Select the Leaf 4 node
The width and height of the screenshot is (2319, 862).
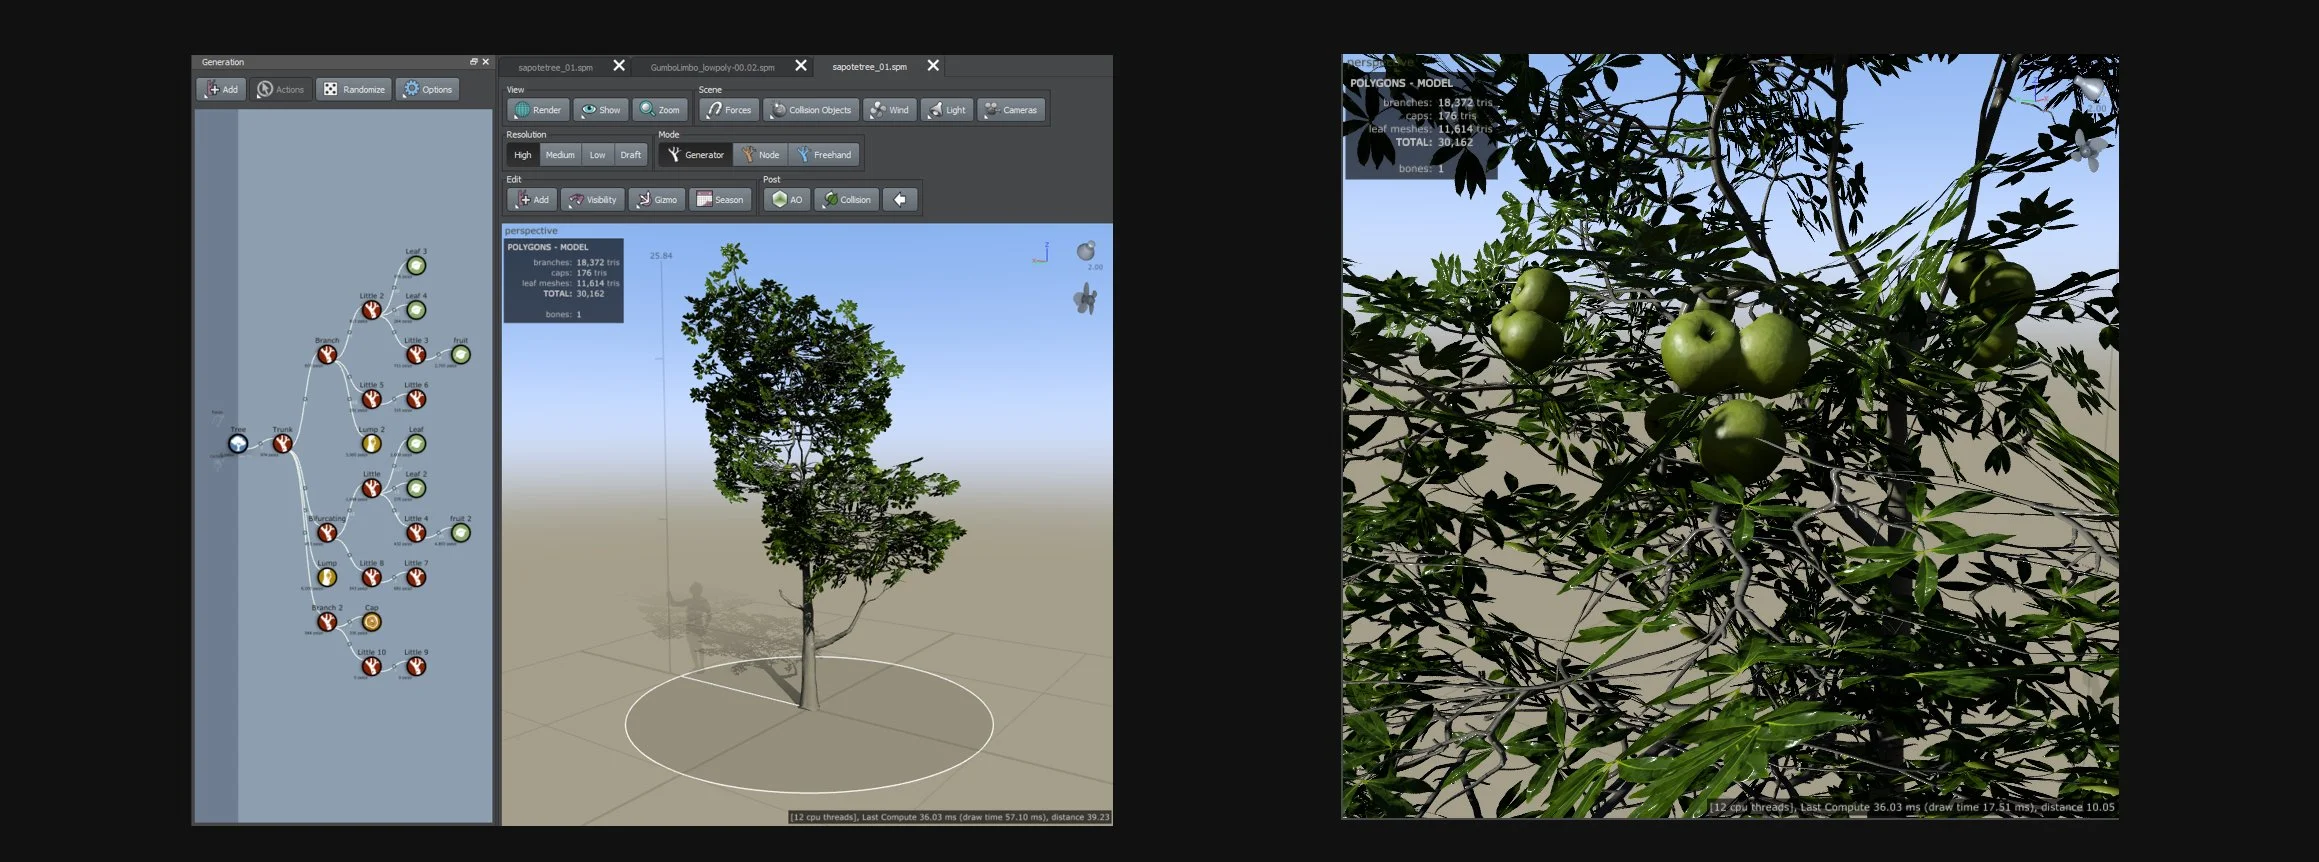pyautogui.click(x=416, y=310)
